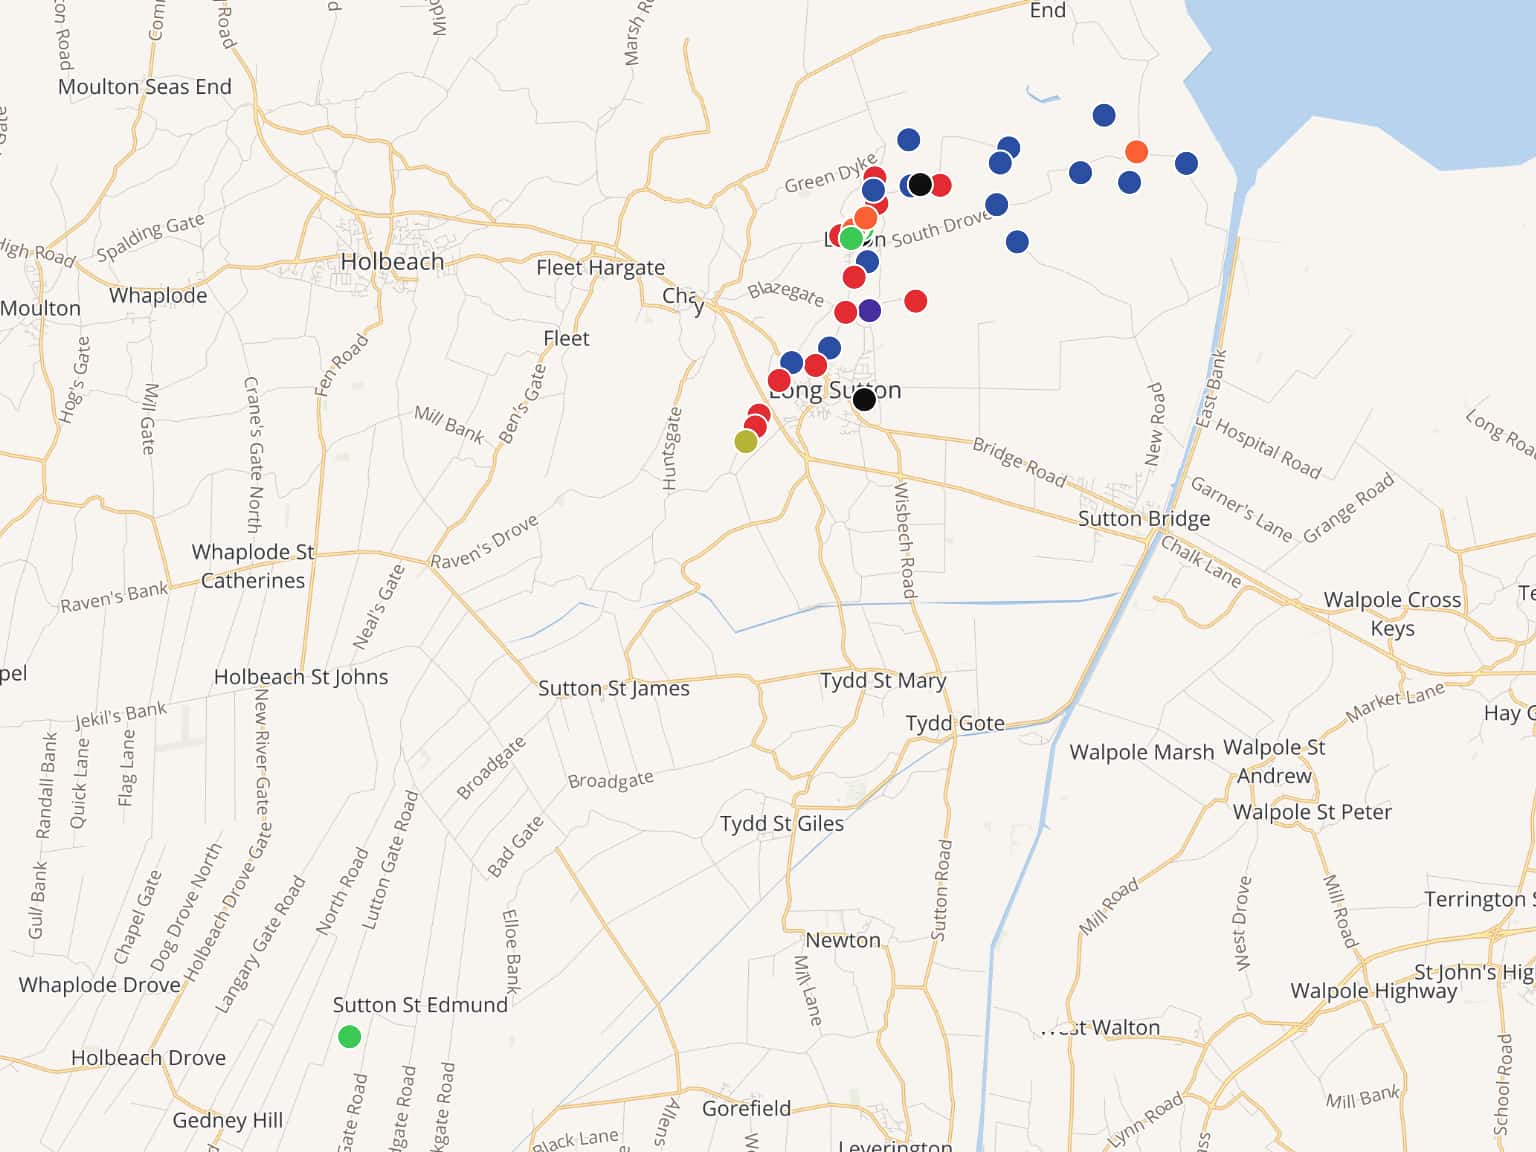Select the Sutton St James label

(614, 688)
